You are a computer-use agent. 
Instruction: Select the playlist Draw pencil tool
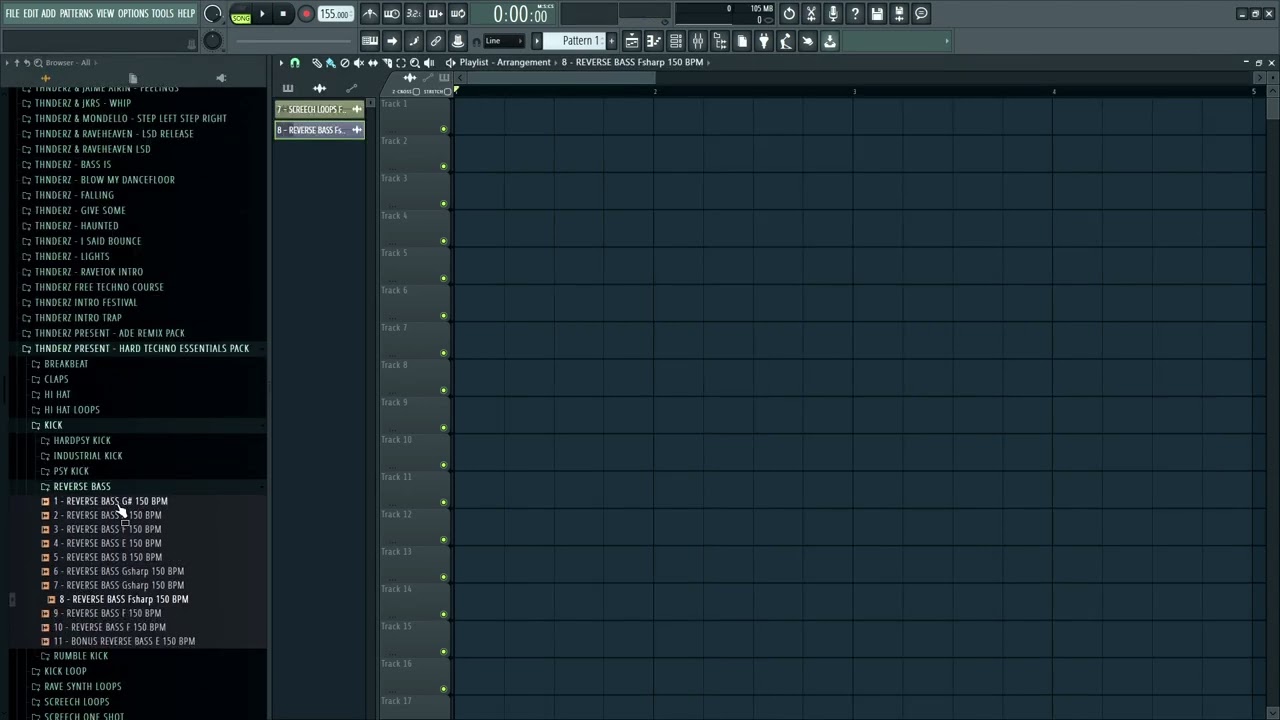point(317,63)
